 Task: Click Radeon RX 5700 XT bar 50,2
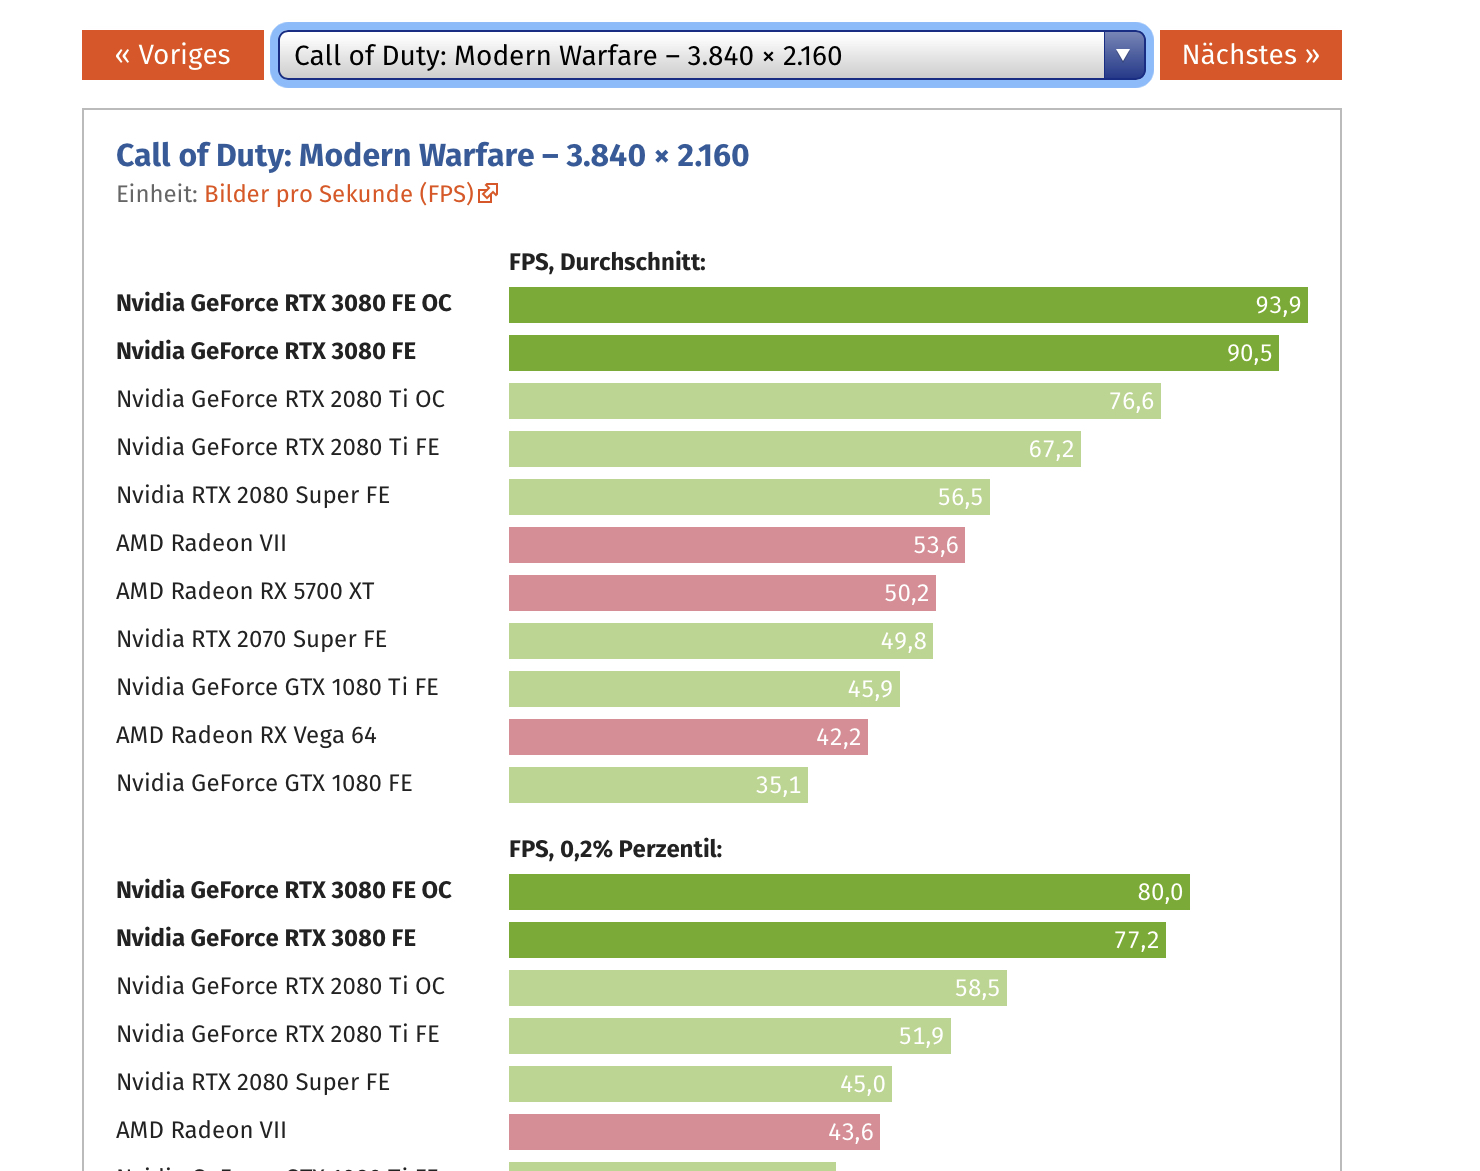tap(722, 593)
